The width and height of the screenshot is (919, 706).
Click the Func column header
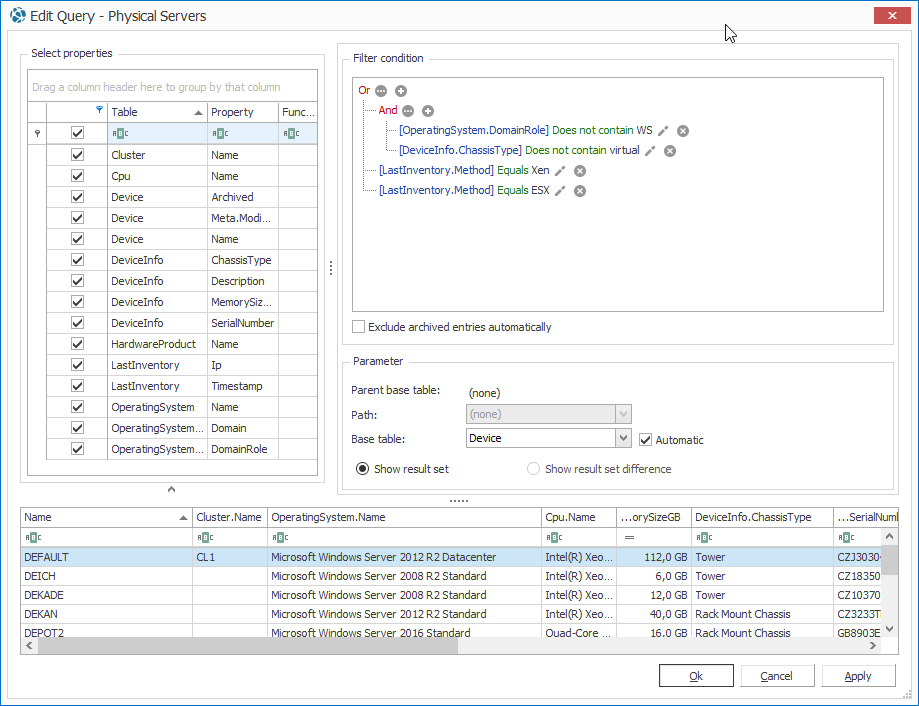click(x=298, y=112)
